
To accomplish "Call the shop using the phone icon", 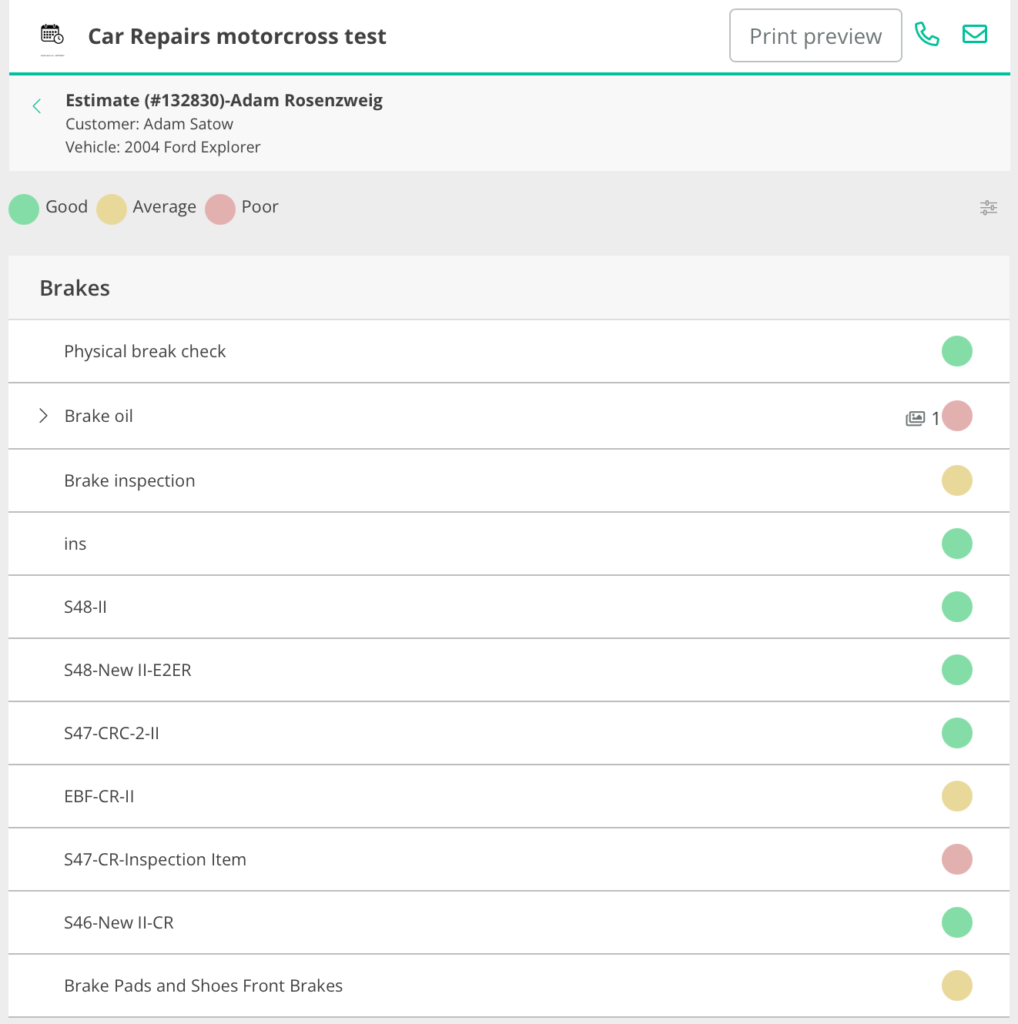I will tap(927, 35).
